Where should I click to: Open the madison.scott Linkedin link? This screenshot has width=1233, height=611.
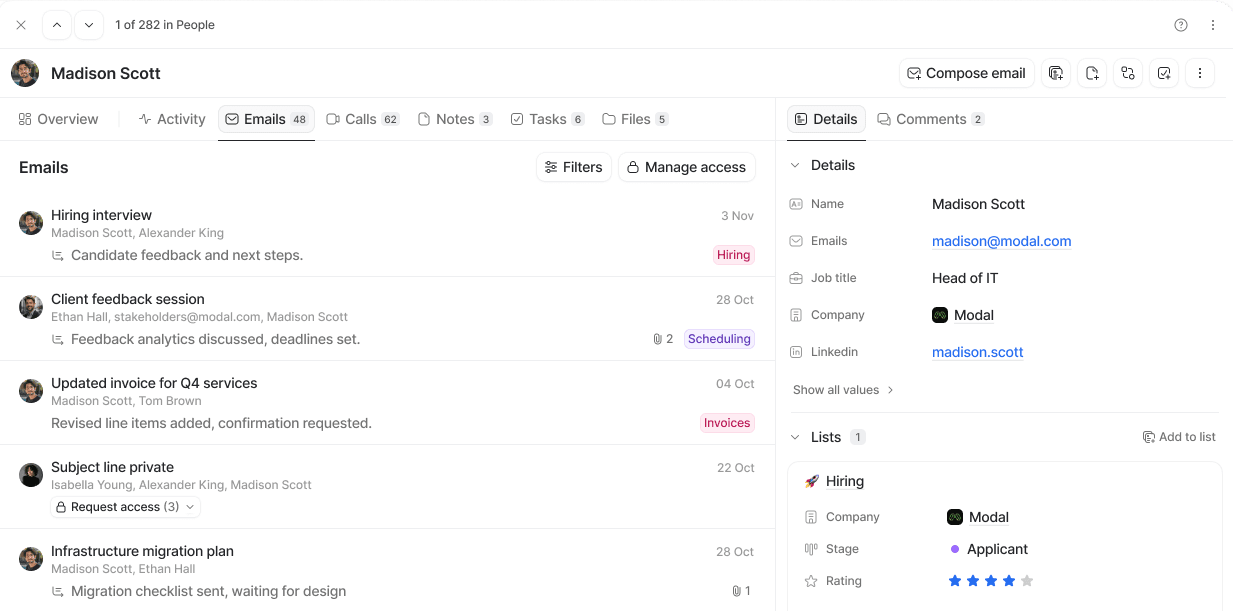(977, 352)
